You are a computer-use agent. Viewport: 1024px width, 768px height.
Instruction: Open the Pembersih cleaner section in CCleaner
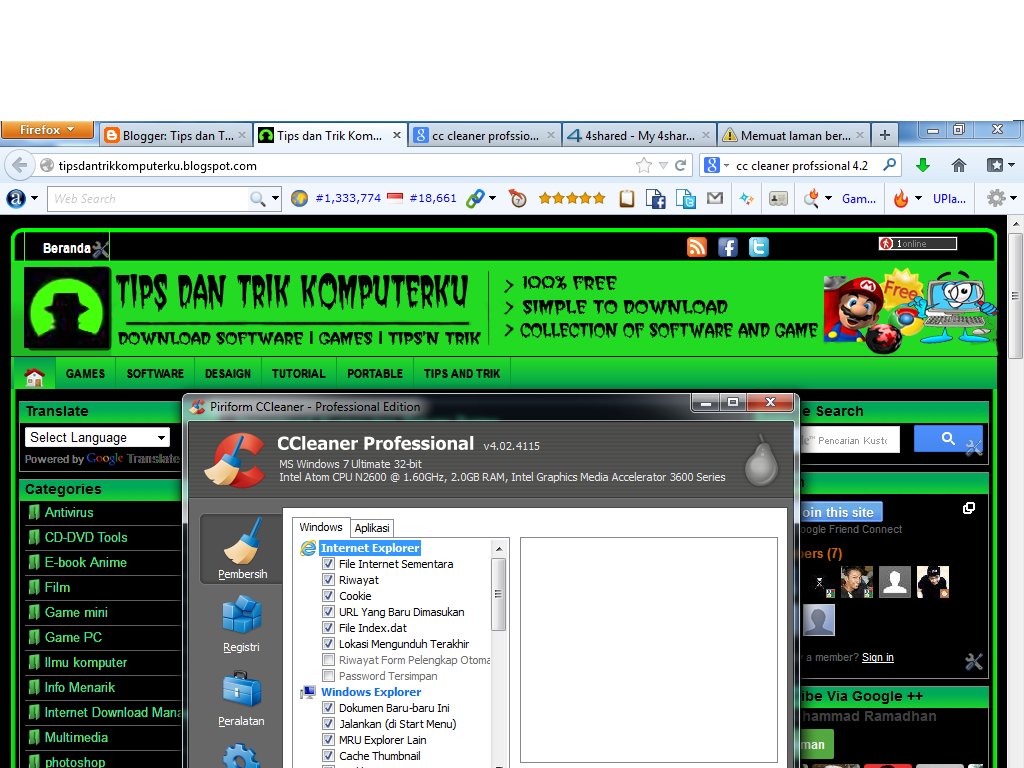[242, 549]
